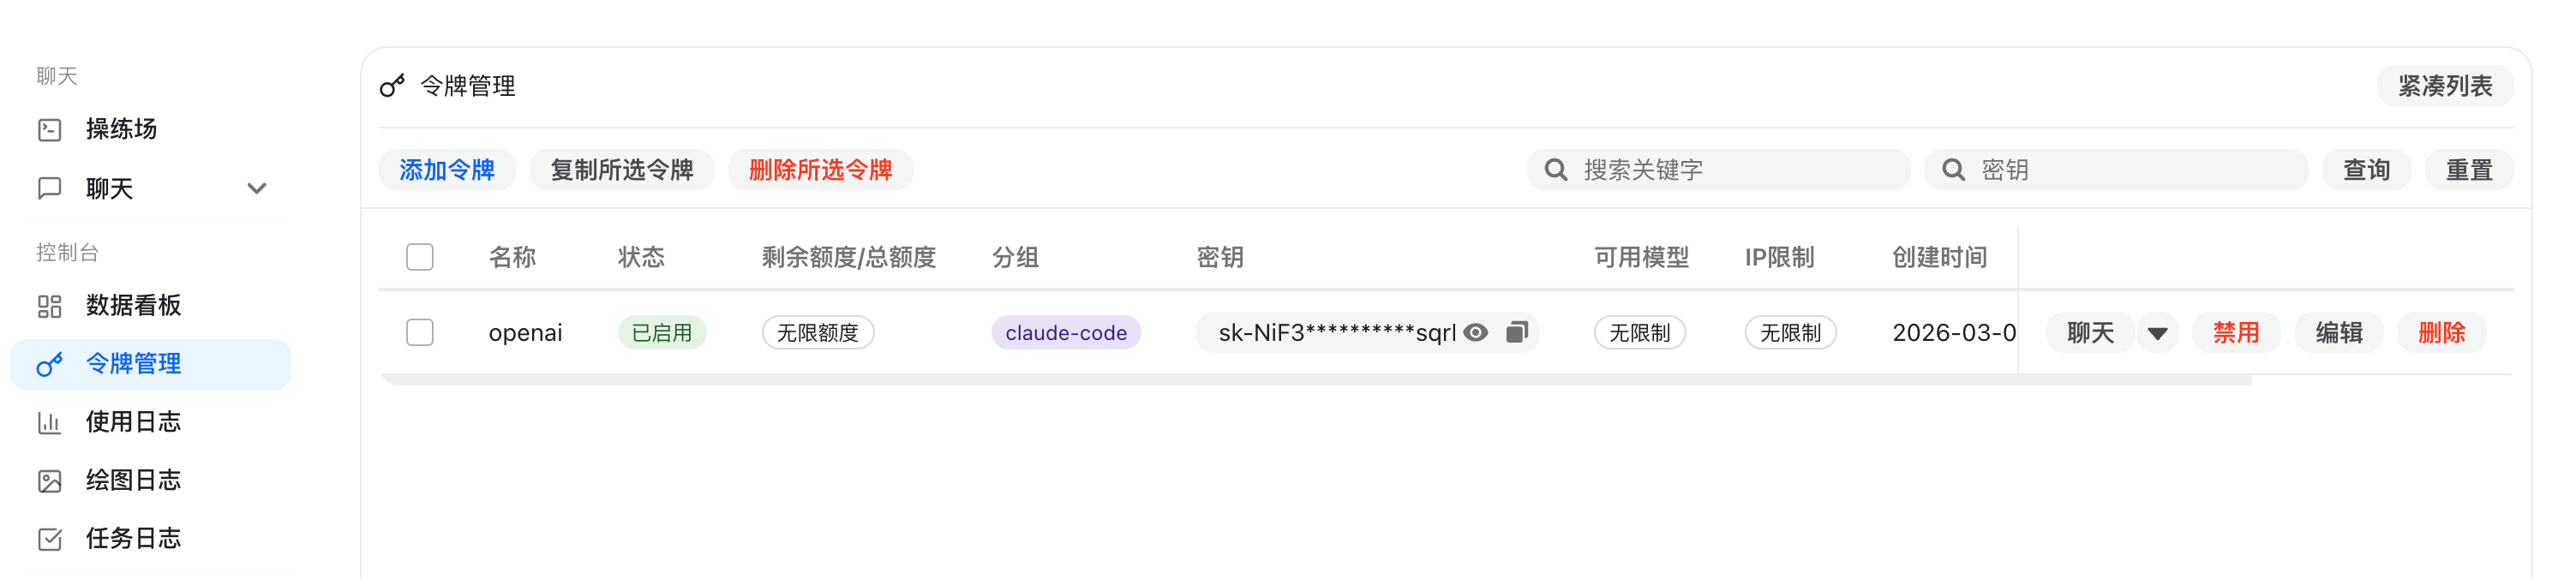Click the bar chart icon beside 使用日志

tap(49, 423)
